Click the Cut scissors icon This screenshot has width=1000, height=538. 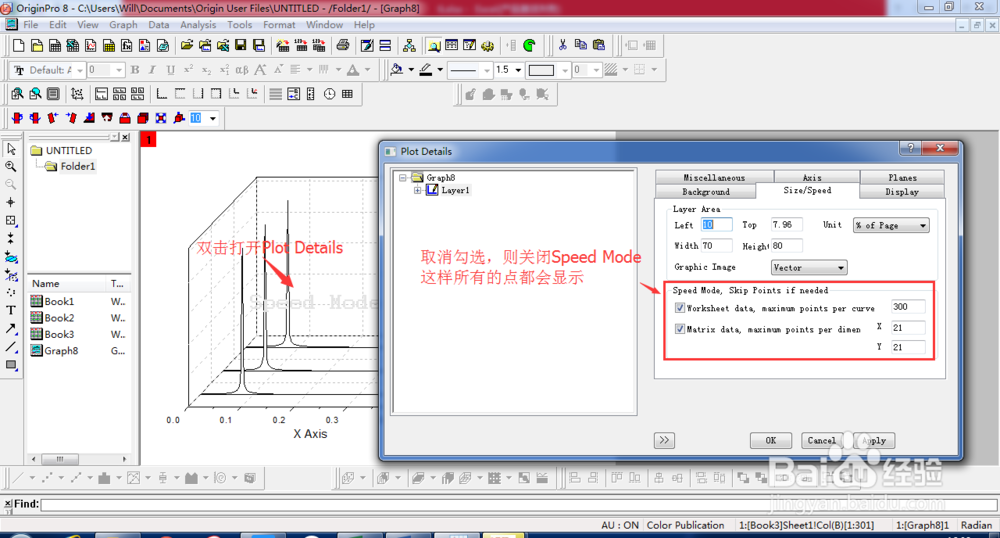pyautogui.click(x=562, y=45)
